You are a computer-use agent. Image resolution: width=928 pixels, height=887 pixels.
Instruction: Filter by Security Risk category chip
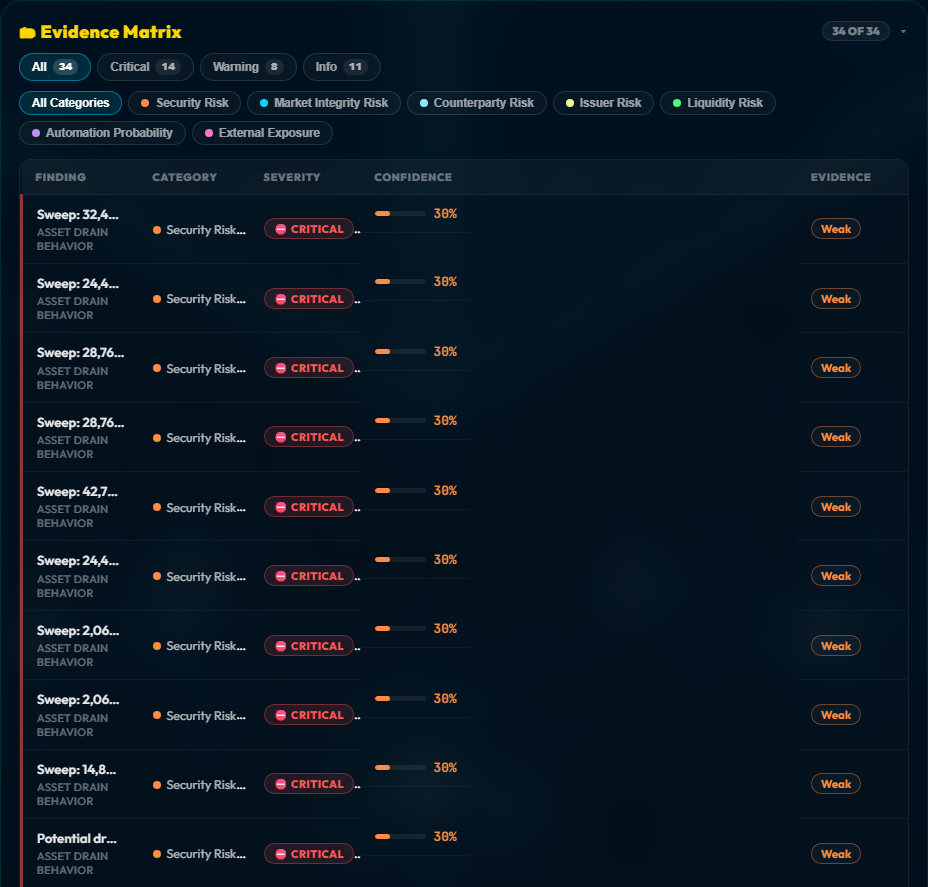click(x=185, y=103)
